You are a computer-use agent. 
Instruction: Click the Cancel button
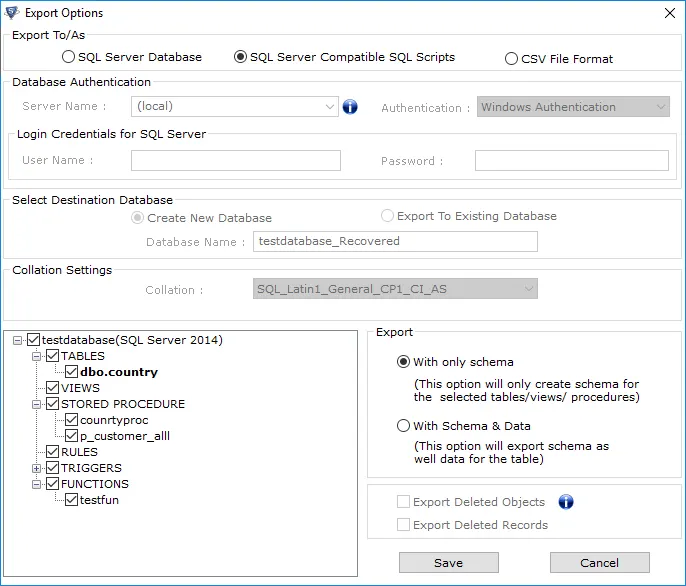point(599,562)
